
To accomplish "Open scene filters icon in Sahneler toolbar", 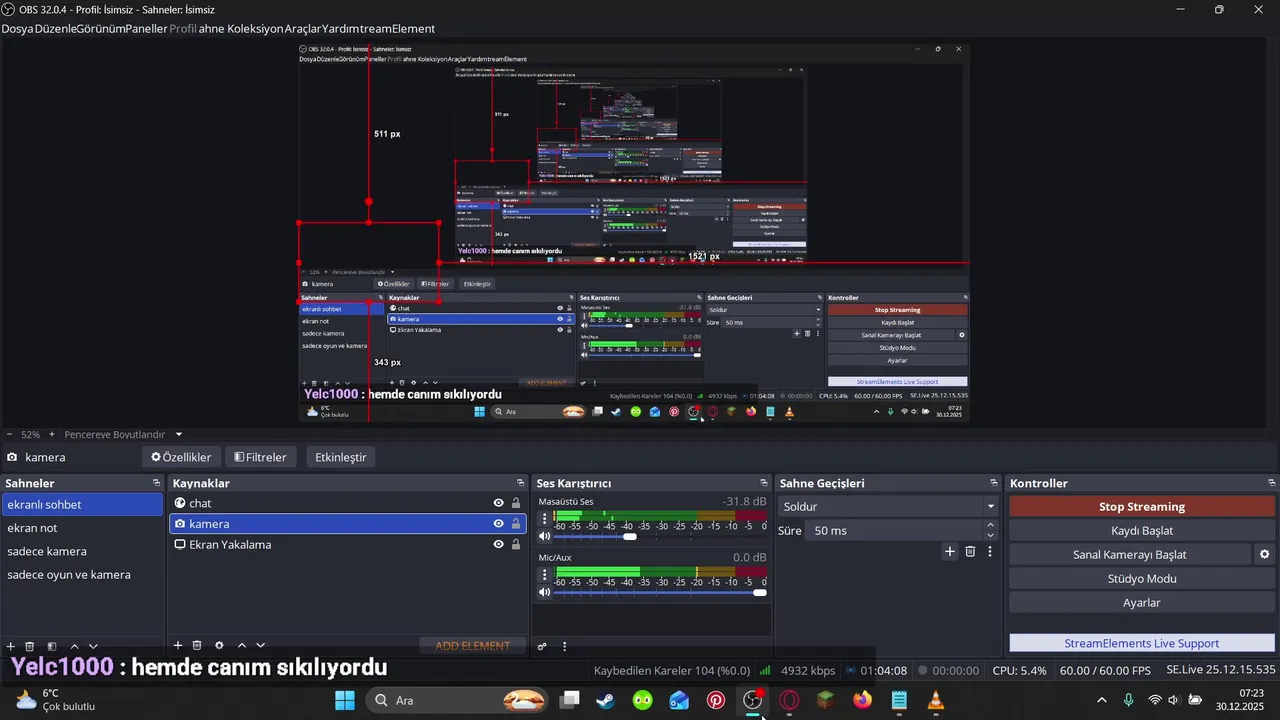I will point(52,646).
